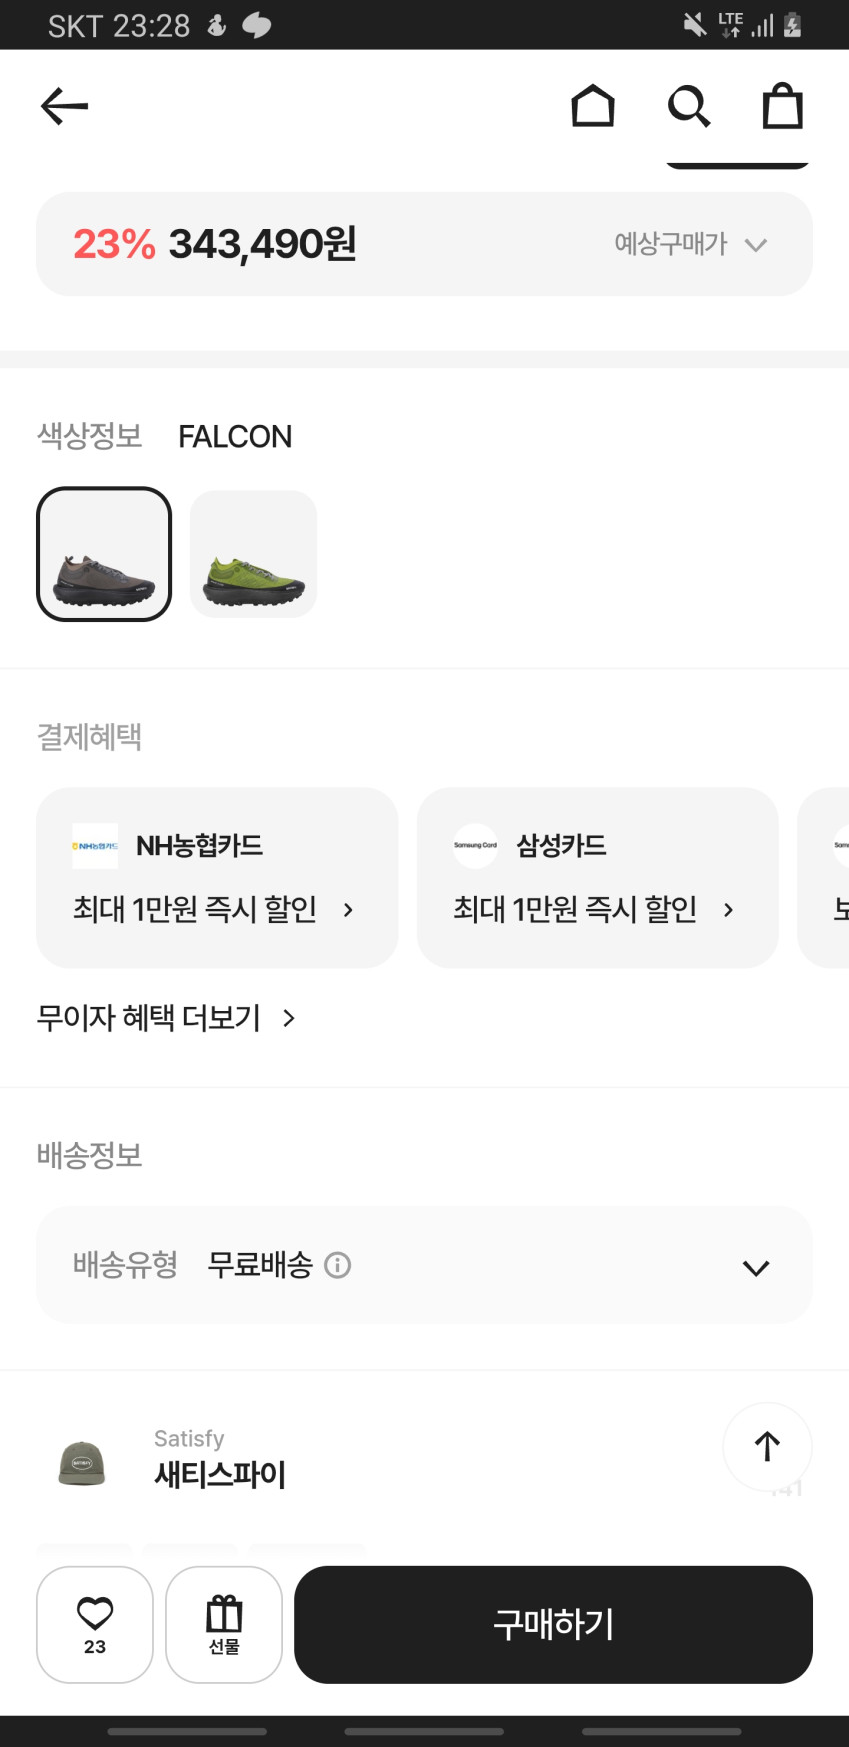This screenshot has height=1747, width=849.
Task: Open the 새티스파이 brand page
Action: [220, 1474]
